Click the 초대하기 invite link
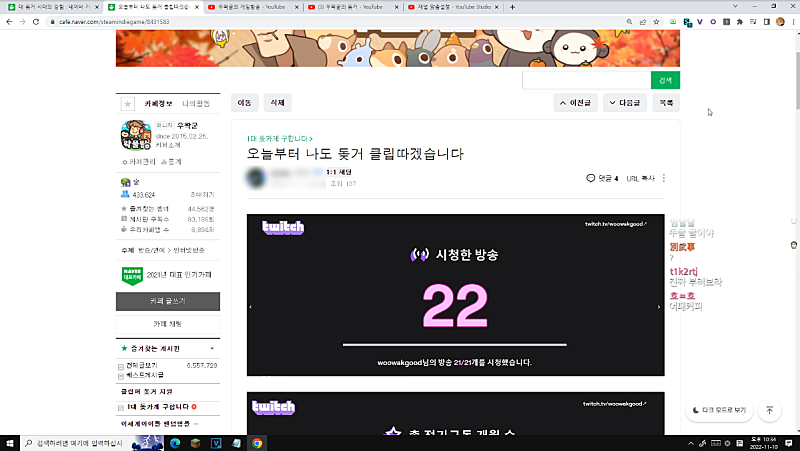 click(x=202, y=195)
